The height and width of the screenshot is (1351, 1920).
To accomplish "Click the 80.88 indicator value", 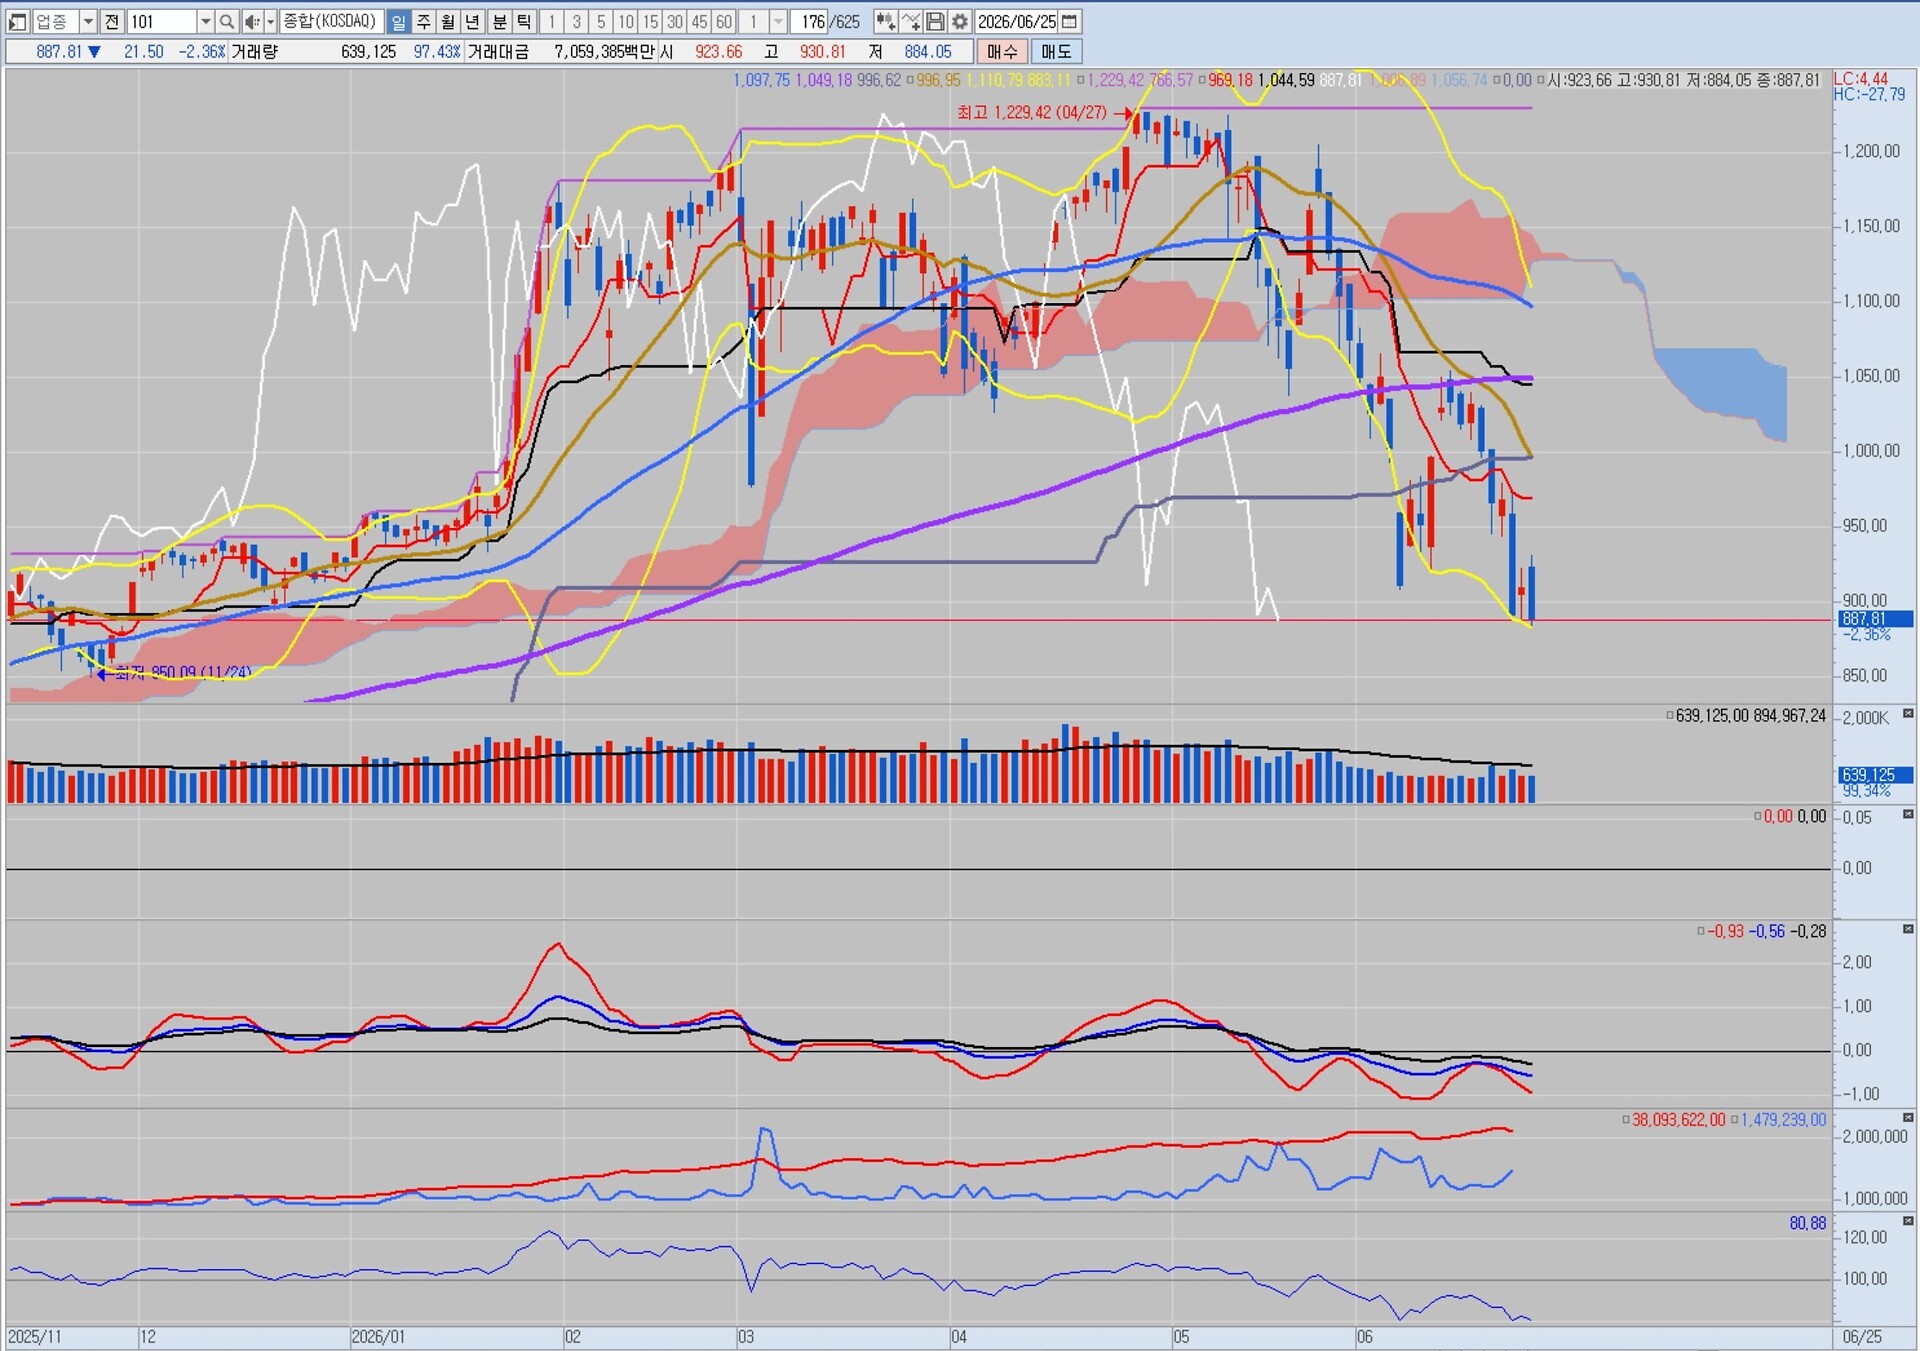I will pos(1807,1223).
